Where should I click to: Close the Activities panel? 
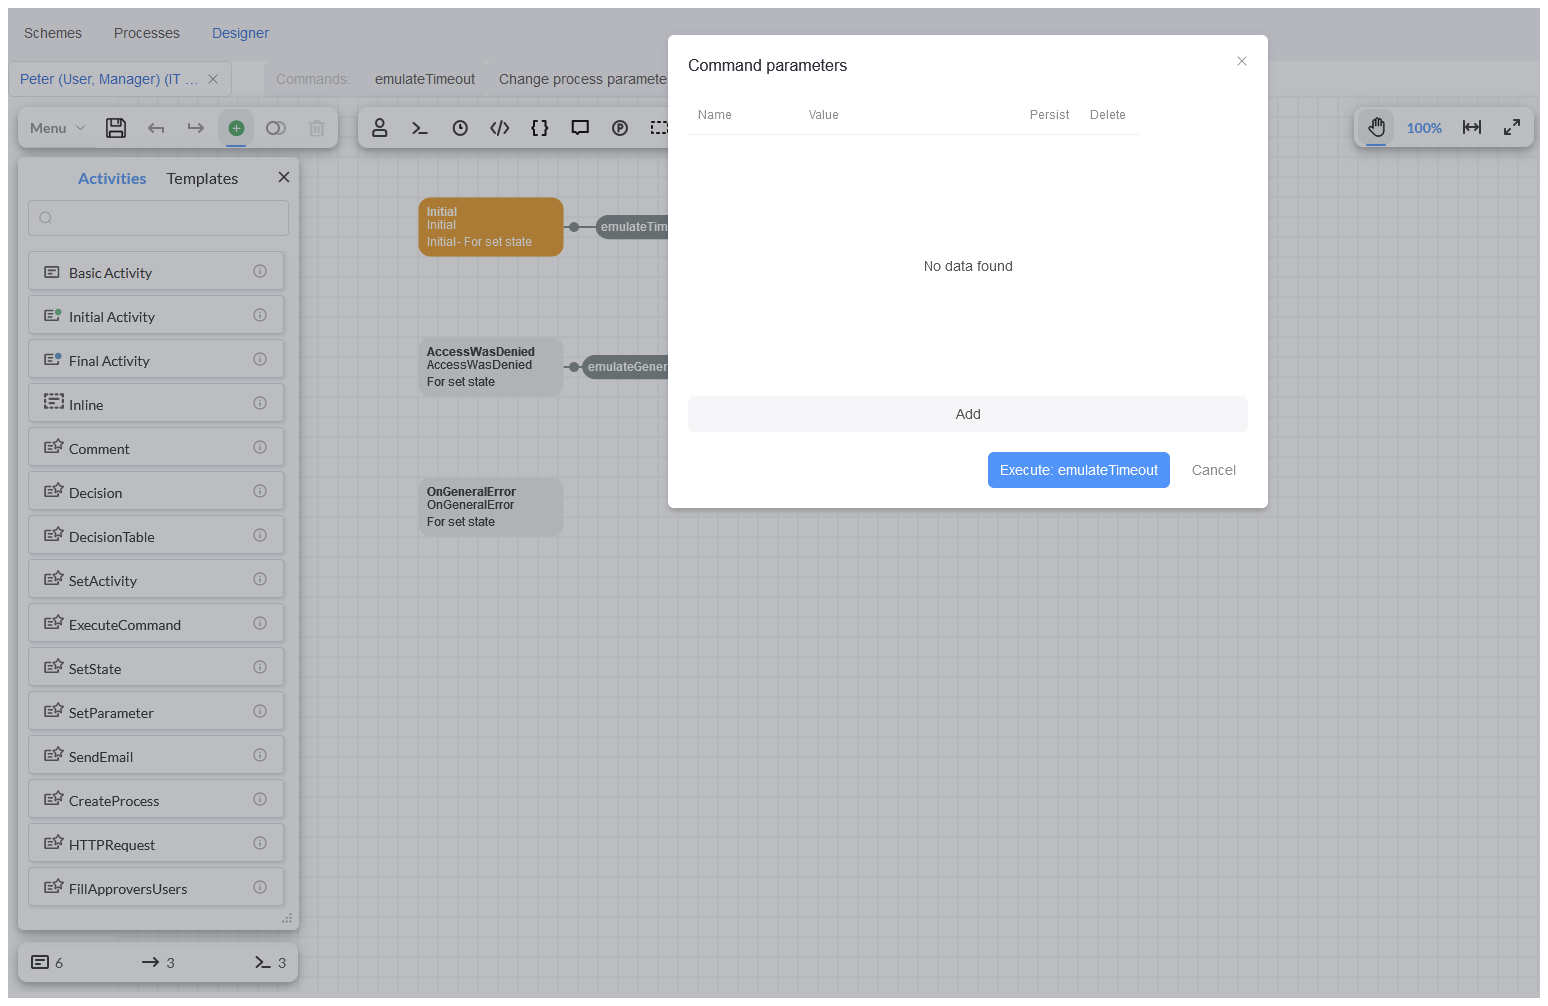tap(284, 177)
